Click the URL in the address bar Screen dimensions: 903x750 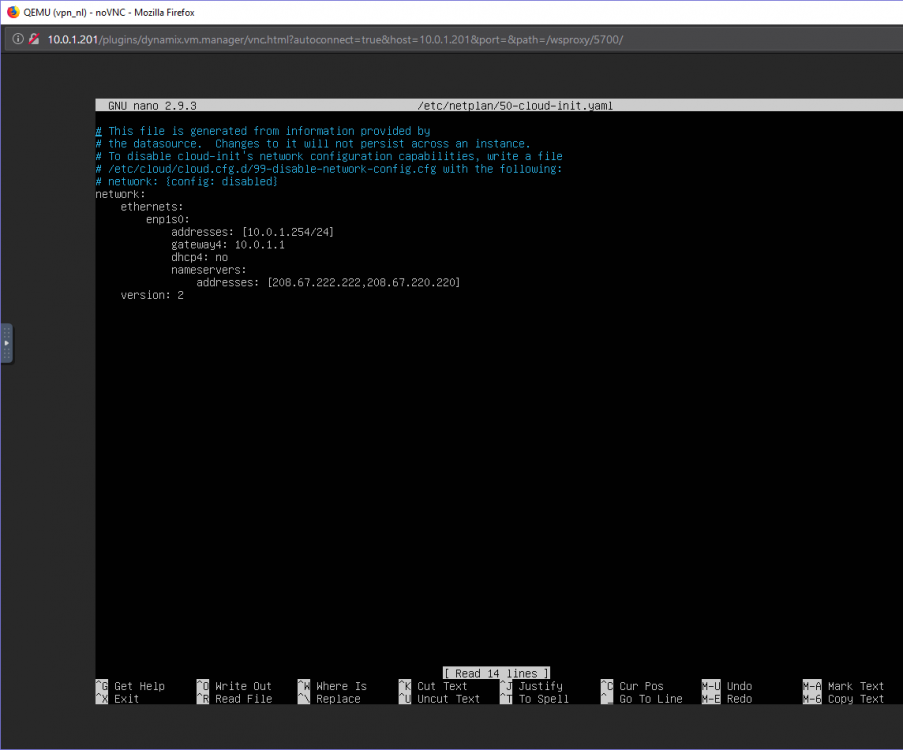click(x=335, y=40)
